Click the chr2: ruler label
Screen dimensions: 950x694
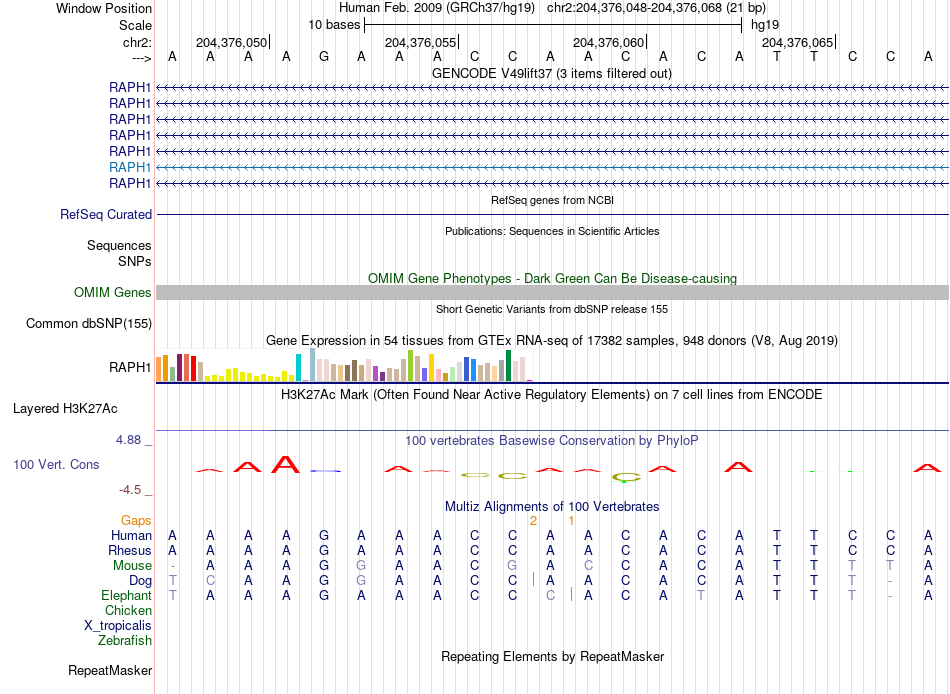pos(137,42)
